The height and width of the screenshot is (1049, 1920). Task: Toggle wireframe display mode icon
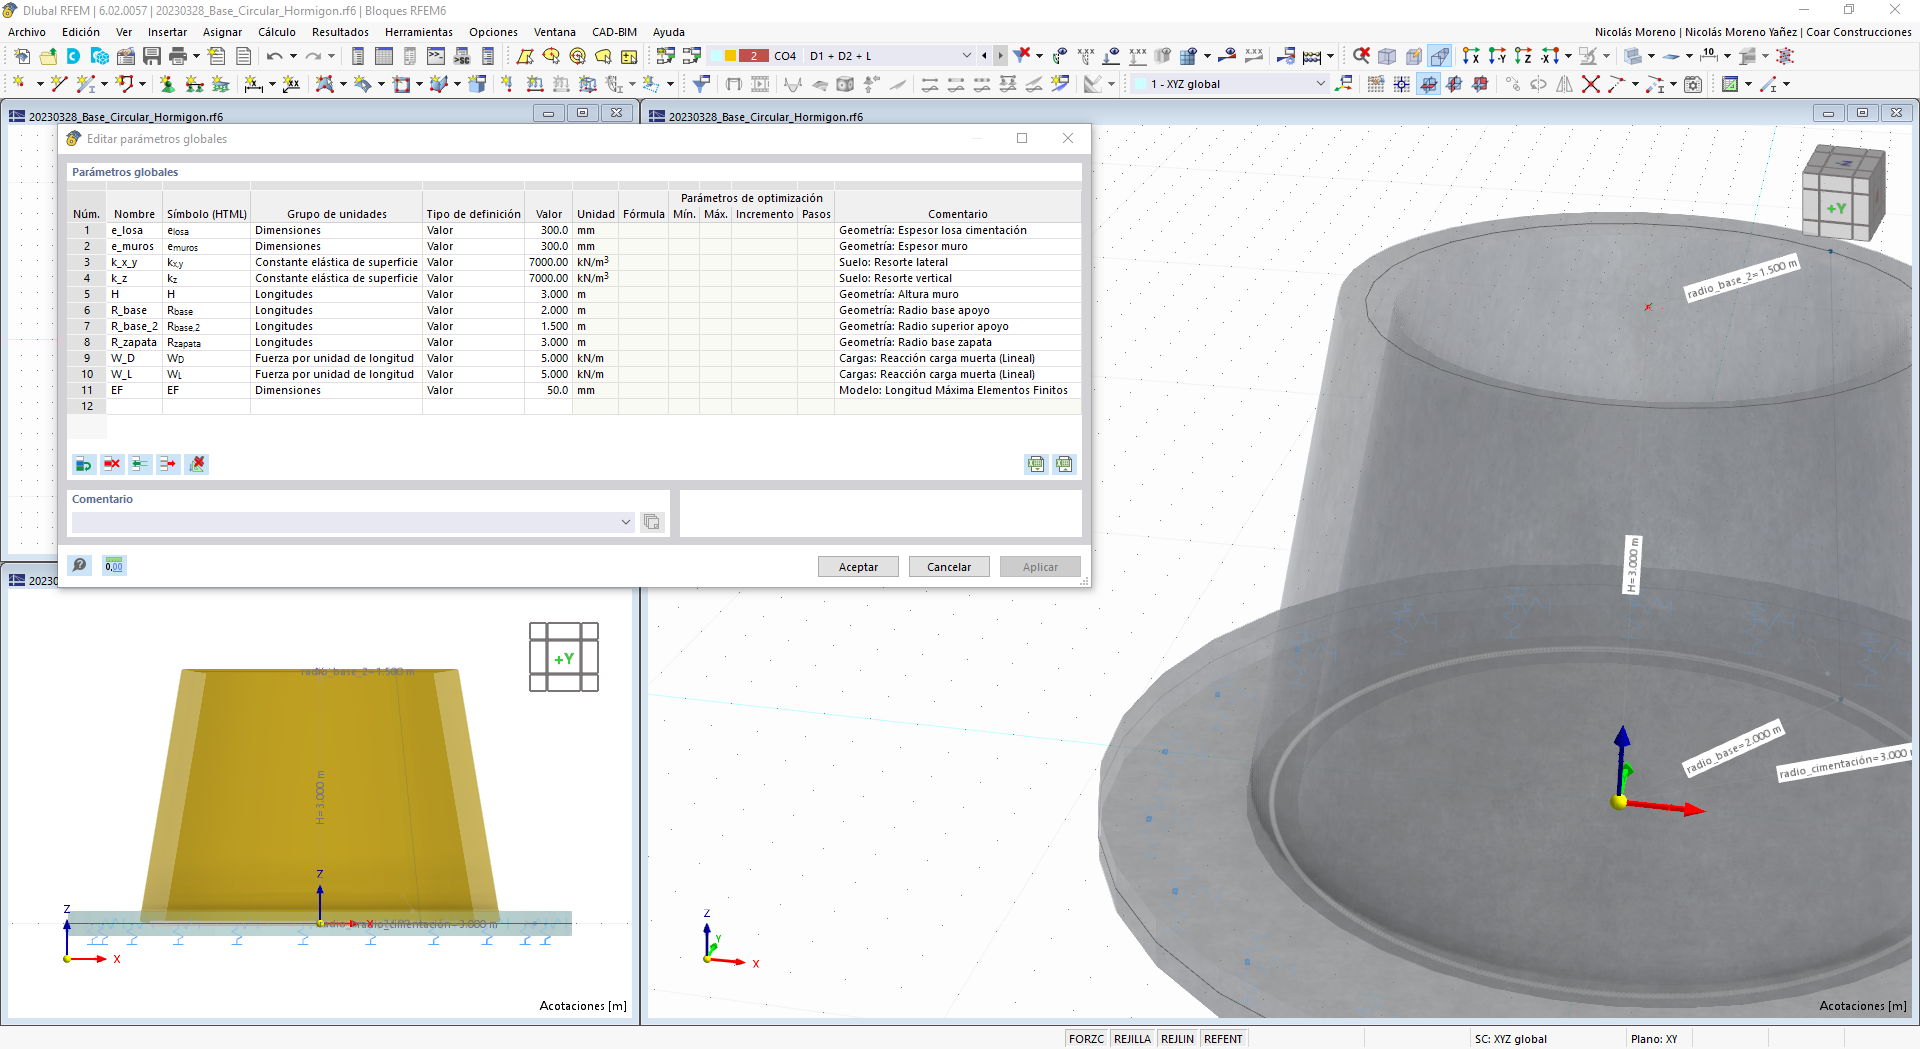click(x=1387, y=56)
